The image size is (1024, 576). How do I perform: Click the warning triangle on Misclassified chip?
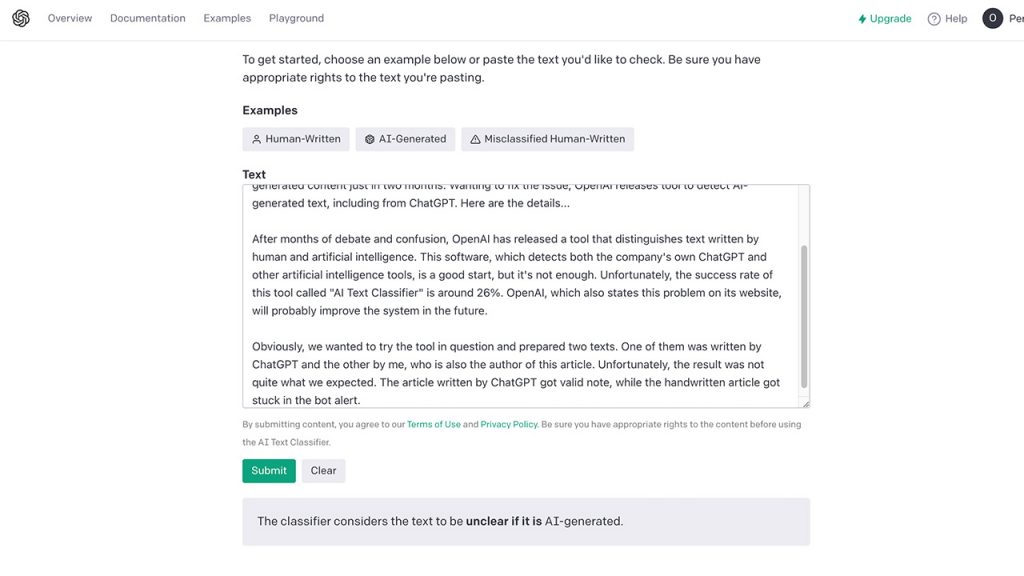474,139
